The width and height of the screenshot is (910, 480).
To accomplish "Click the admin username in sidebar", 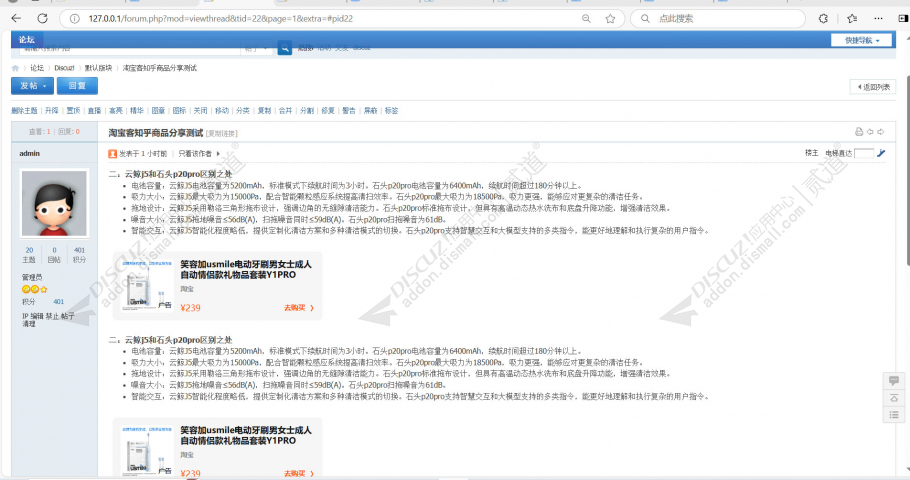I will [x=30, y=153].
